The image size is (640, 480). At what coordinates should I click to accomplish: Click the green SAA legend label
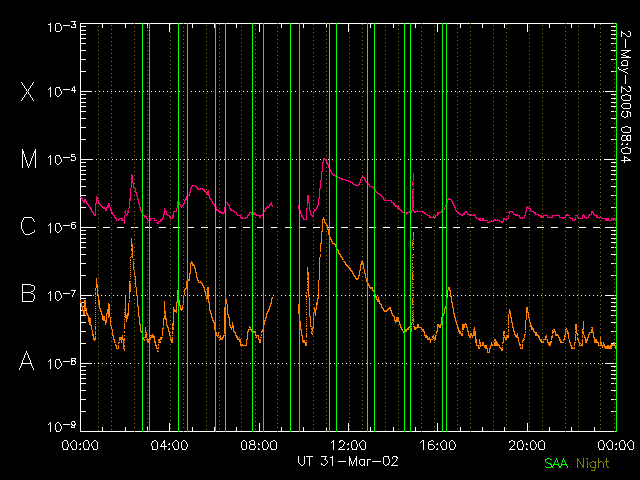point(556,463)
